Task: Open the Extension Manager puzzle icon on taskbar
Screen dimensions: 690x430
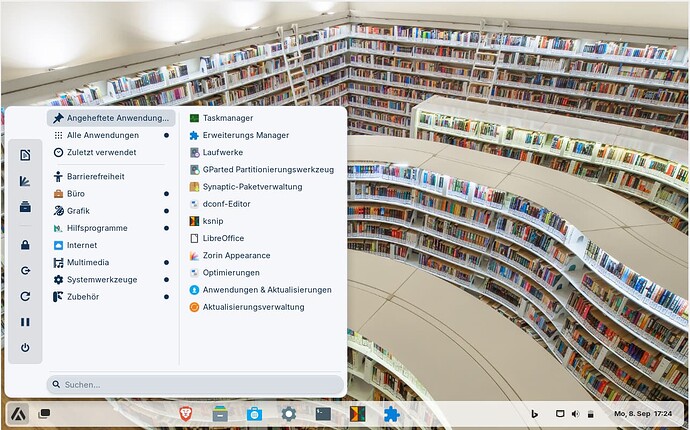Action: tap(392, 414)
